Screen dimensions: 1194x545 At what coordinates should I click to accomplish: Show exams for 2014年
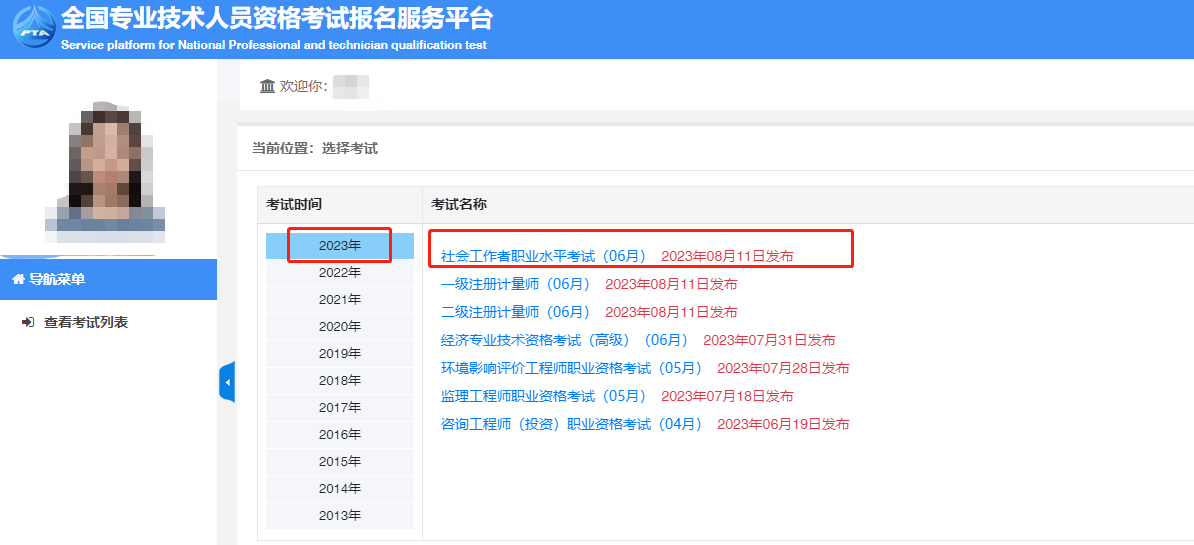(x=340, y=489)
